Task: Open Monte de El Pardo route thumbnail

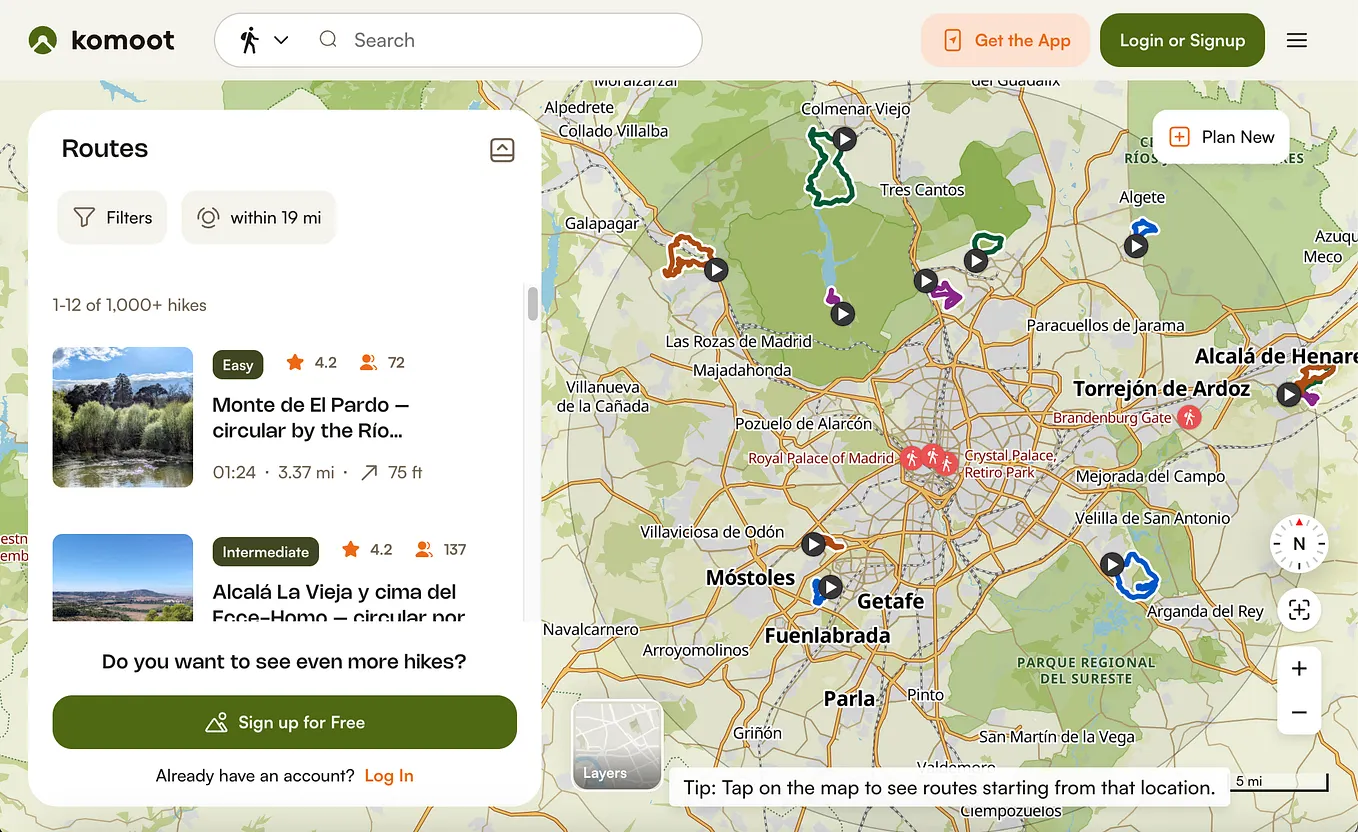Action: pyautogui.click(x=122, y=417)
